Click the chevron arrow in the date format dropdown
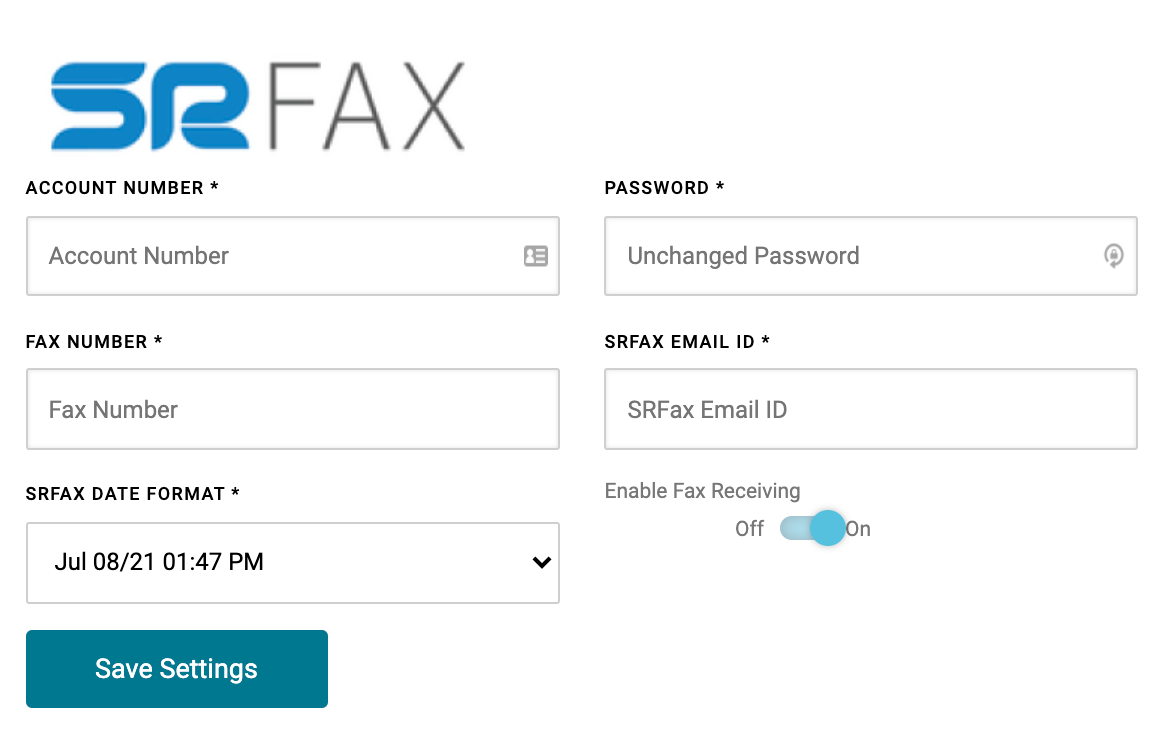1162x734 pixels. pyautogui.click(x=542, y=563)
